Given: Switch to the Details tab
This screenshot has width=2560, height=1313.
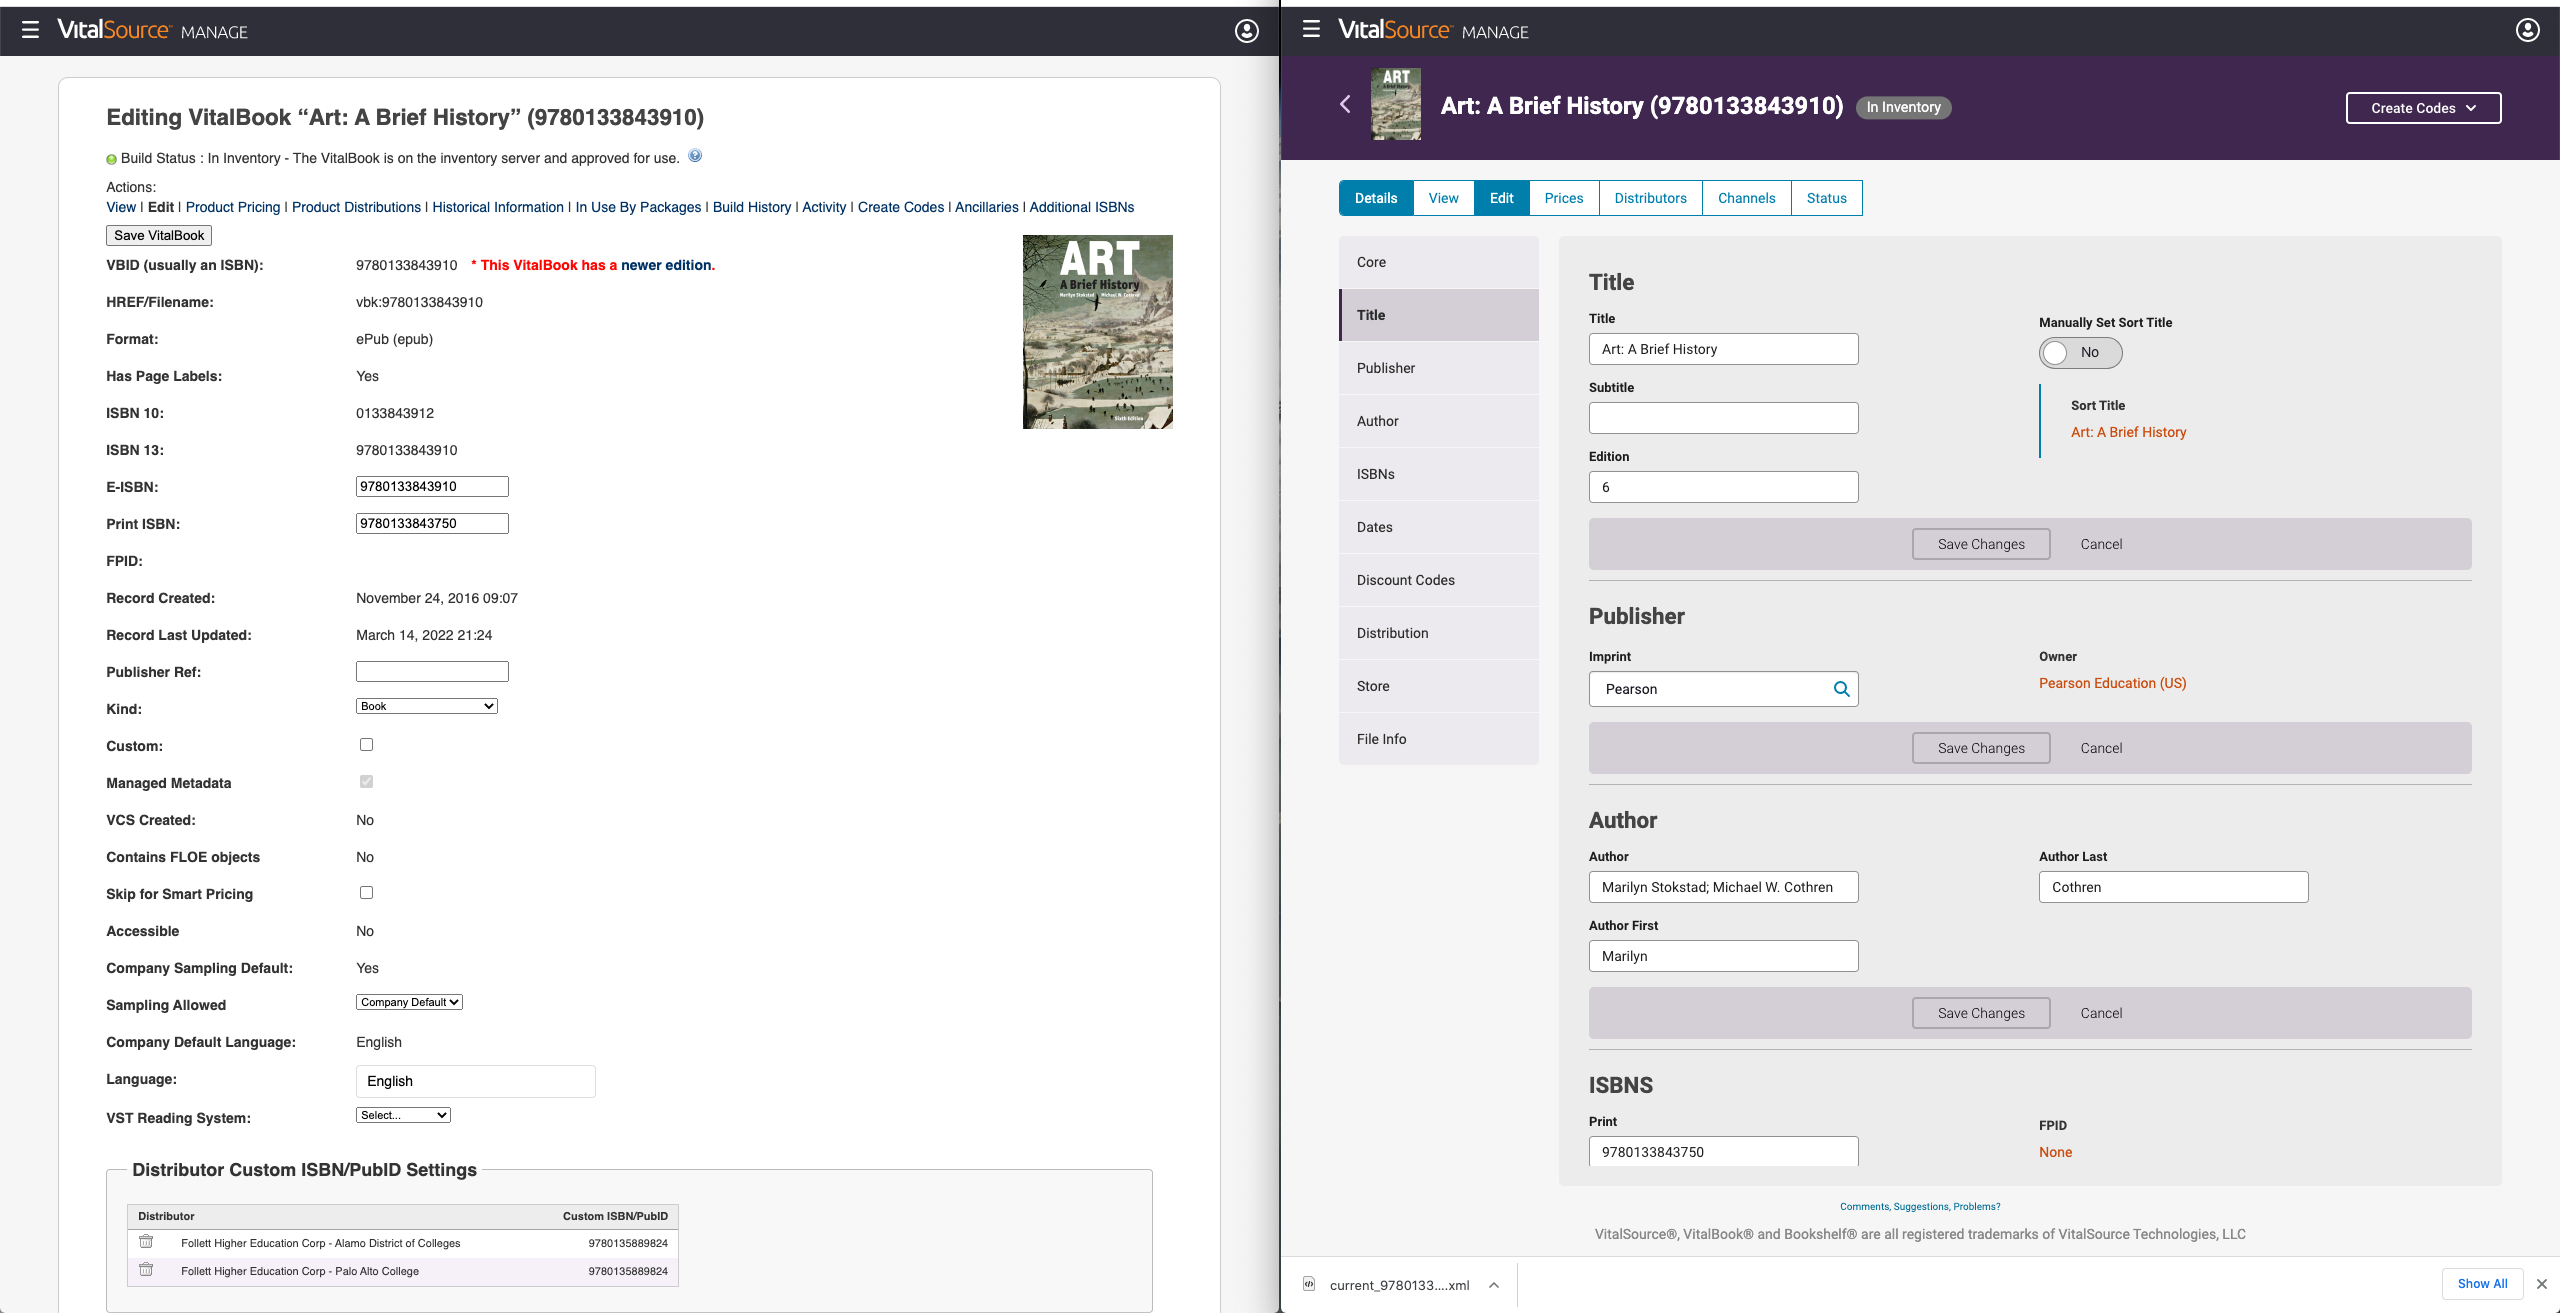Looking at the screenshot, I should [1376, 198].
